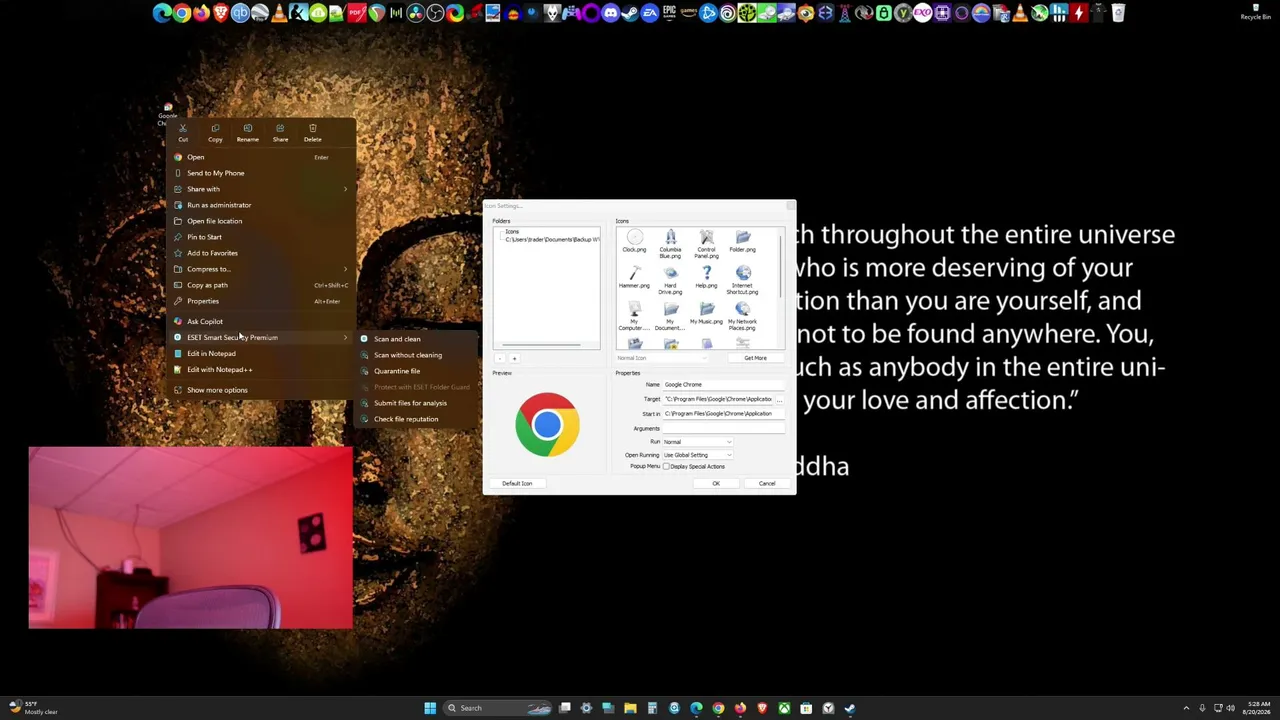Choose Submit files for analysis
The height and width of the screenshot is (720, 1280).
pos(415,403)
